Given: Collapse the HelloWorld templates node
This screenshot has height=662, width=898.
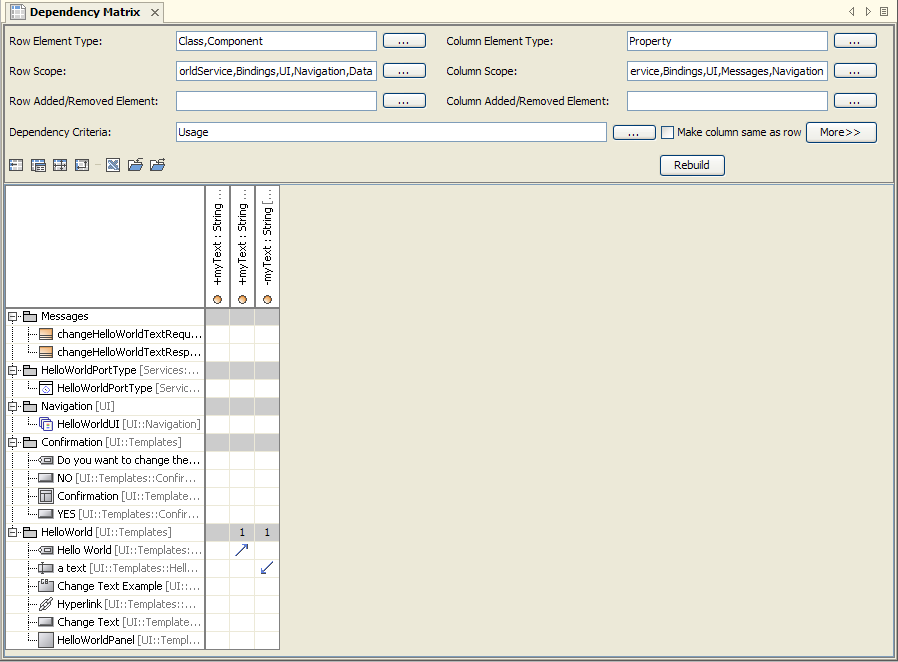Looking at the screenshot, I should pyautogui.click(x=13, y=532).
